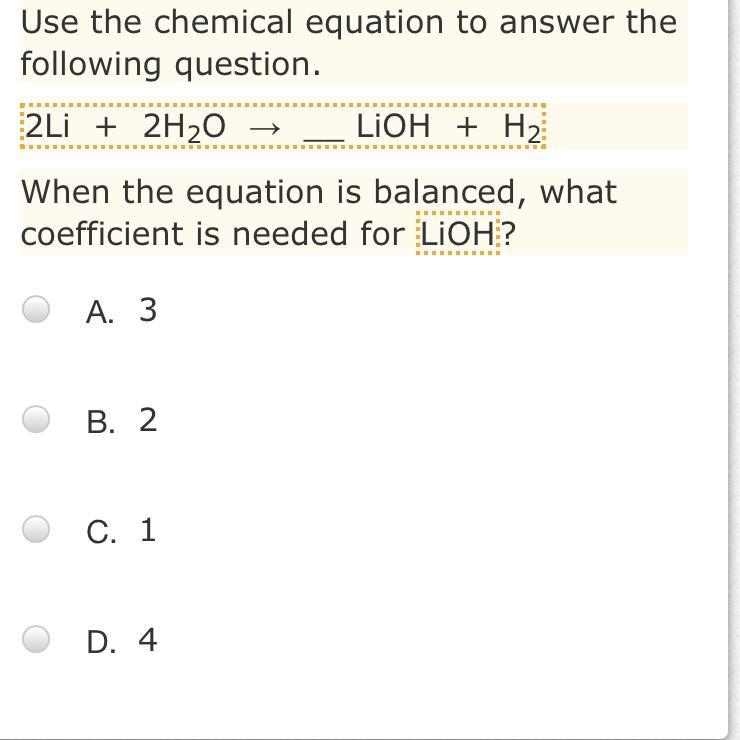
Task: Click the 'When the equation is balanced' question
Action: (x=319, y=212)
